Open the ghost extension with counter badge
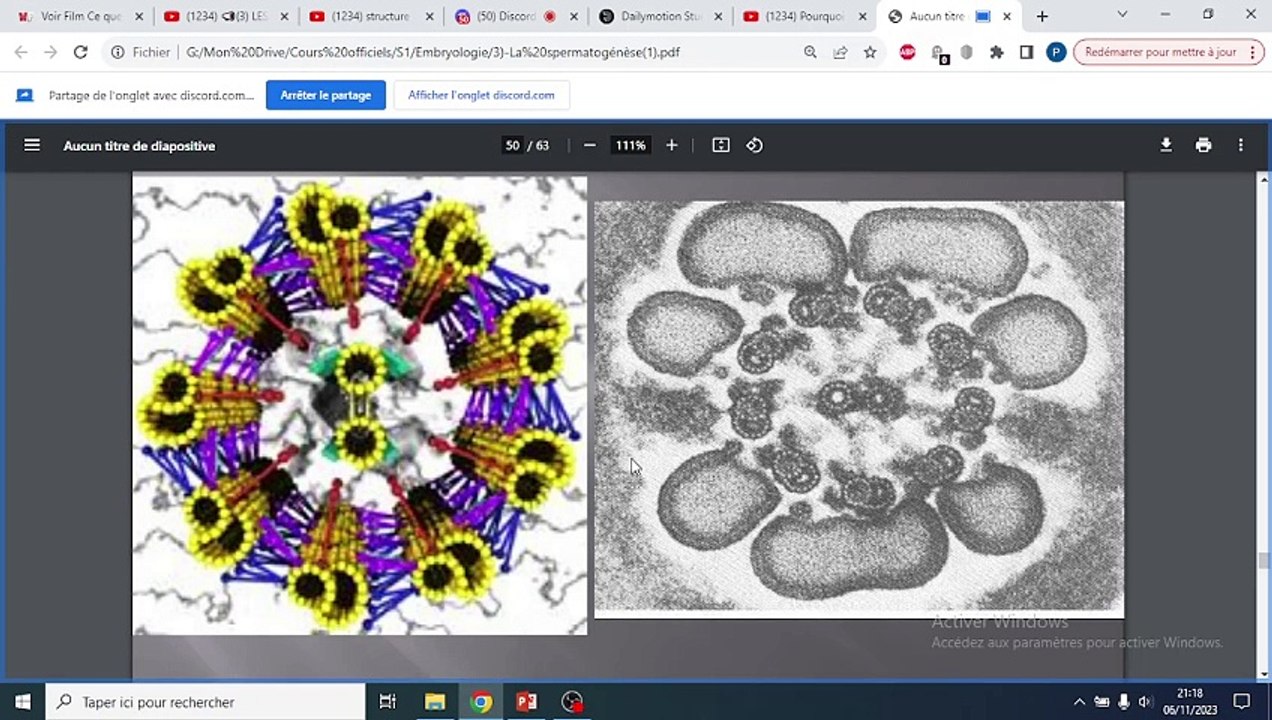This screenshot has height=720, width=1272. [938, 53]
